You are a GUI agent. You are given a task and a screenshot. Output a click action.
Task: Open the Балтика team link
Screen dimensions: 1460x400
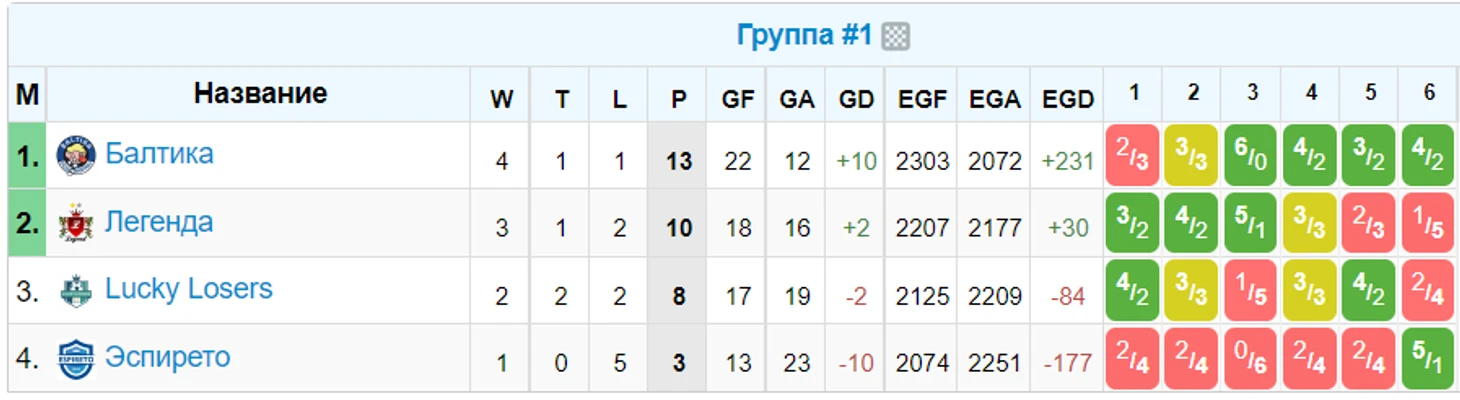(159, 154)
